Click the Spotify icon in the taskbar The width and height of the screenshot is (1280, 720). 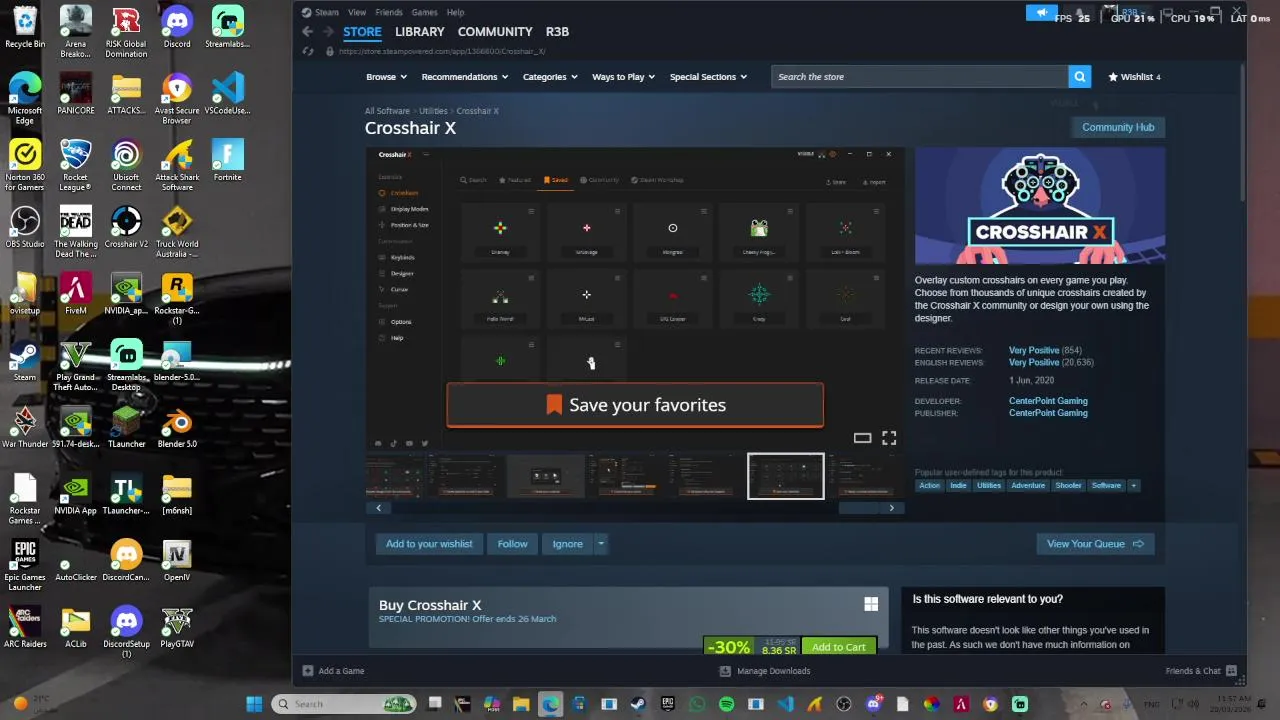[x=726, y=704]
